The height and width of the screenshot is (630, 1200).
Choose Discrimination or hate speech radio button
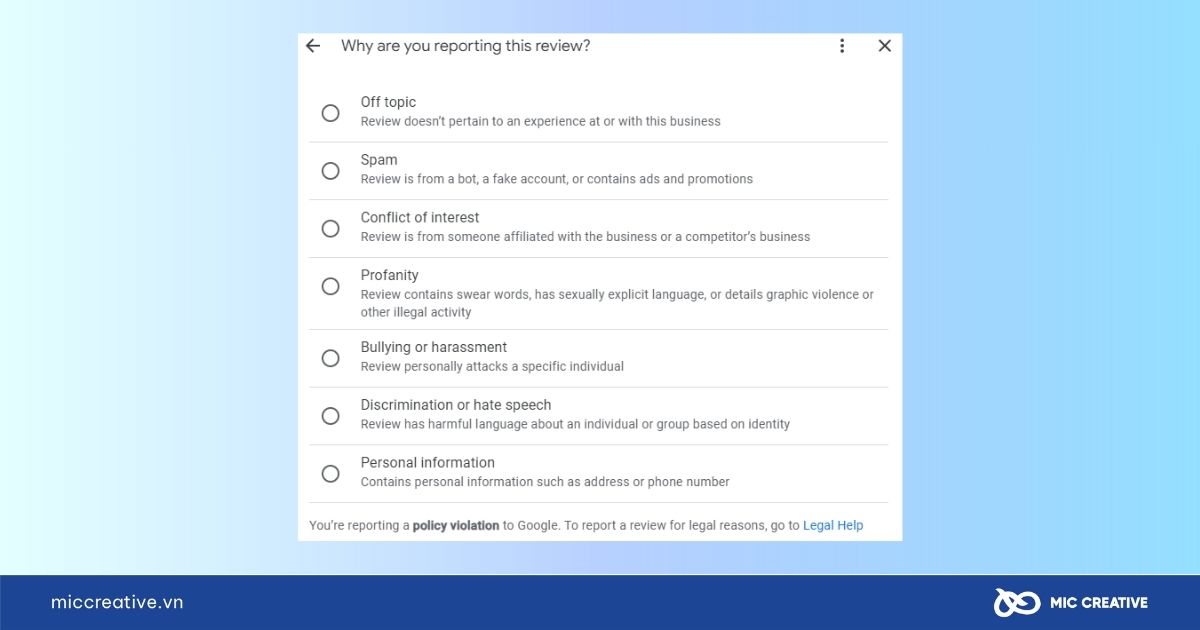330,416
